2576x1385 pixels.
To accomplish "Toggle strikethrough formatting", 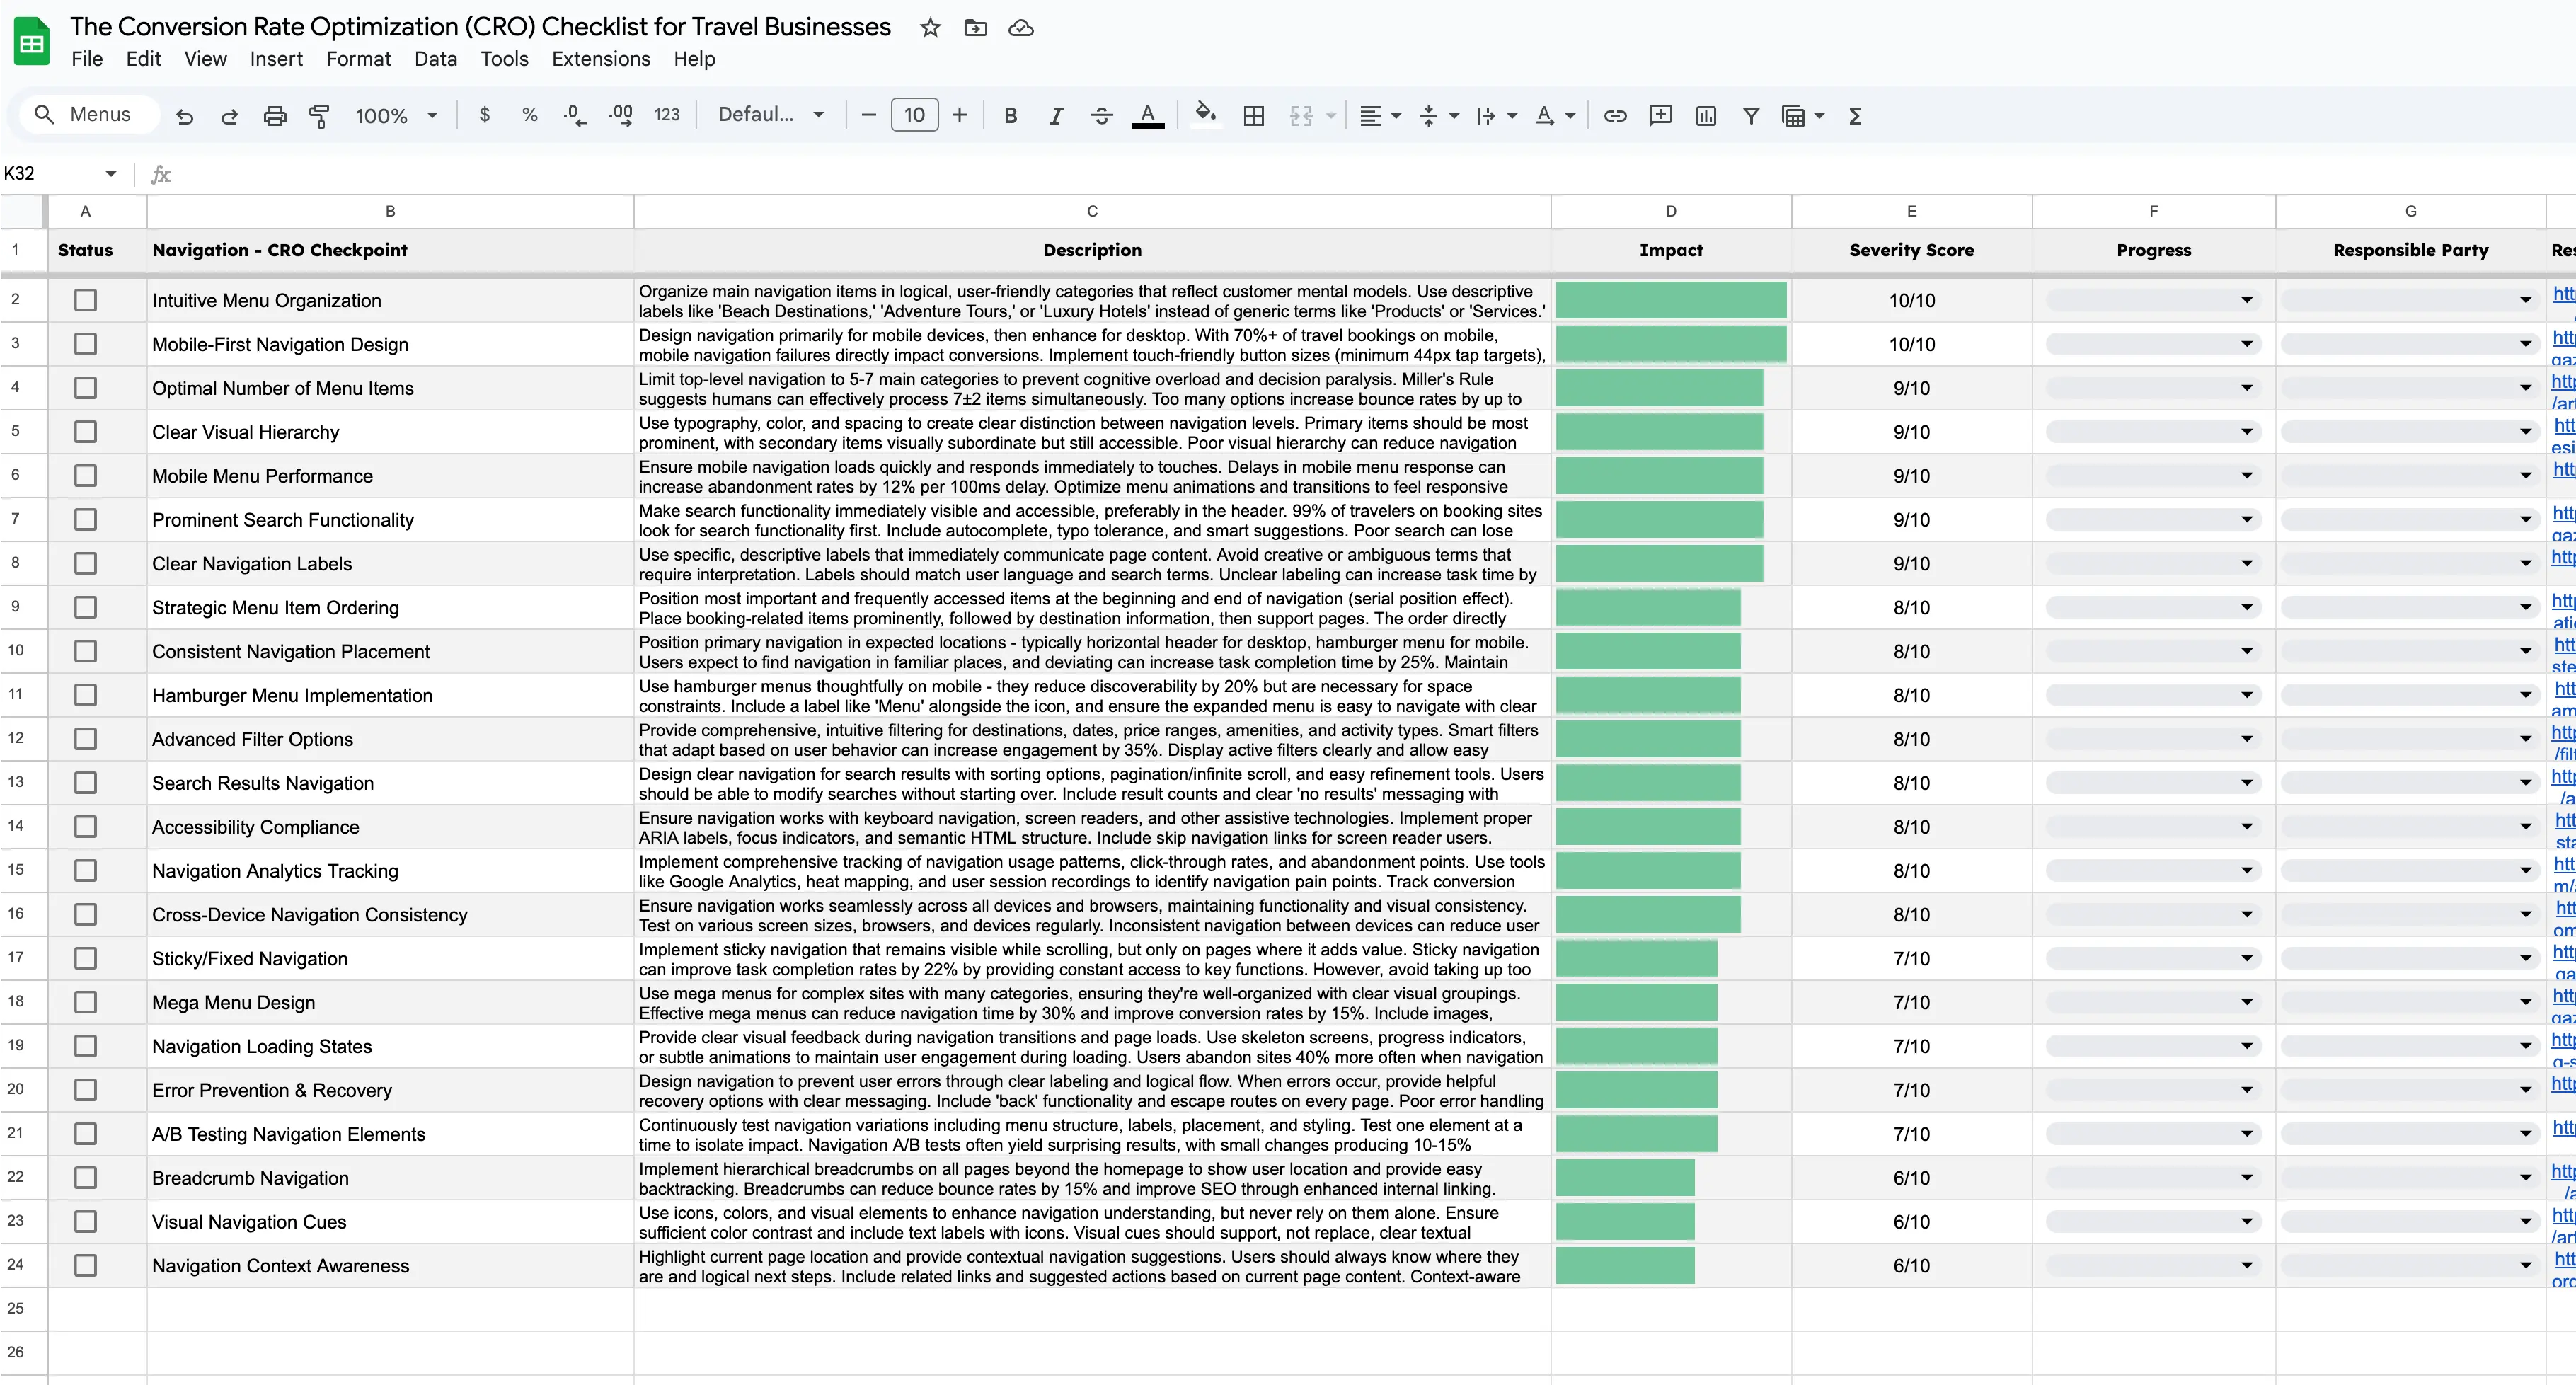I will (x=1101, y=116).
